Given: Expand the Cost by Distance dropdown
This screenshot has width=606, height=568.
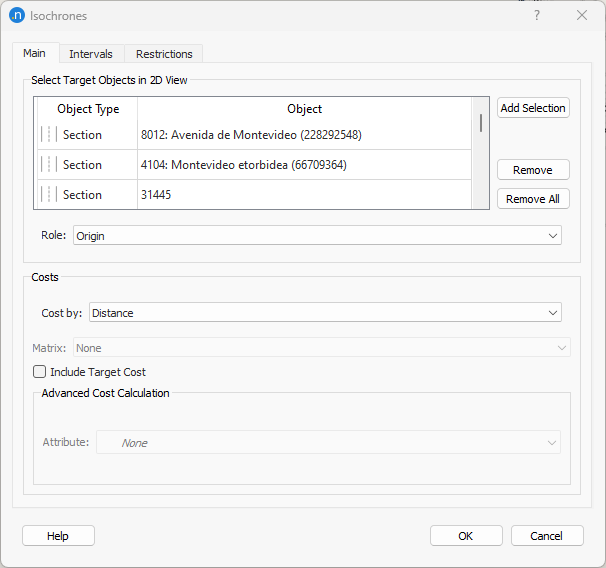Looking at the screenshot, I should pyautogui.click(x=325, y=313).
